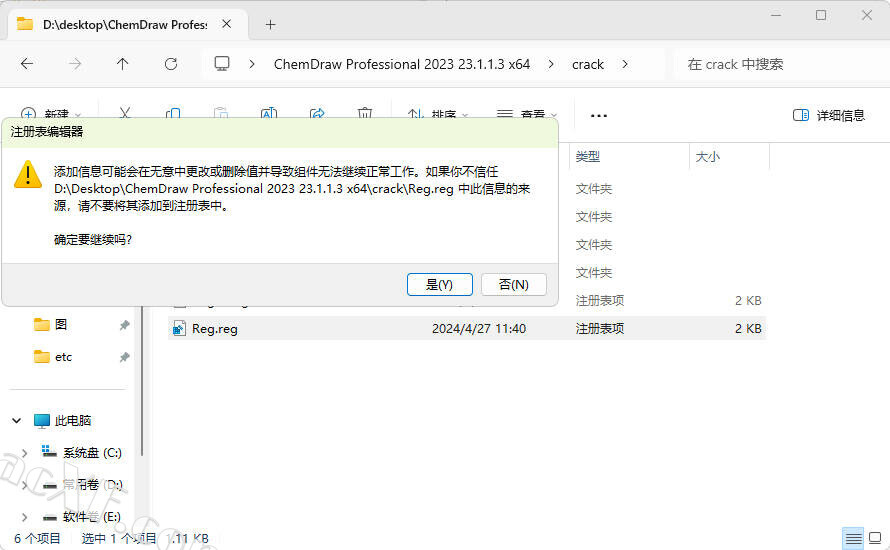Cancel with the 否(N) button

coord(513,284)
